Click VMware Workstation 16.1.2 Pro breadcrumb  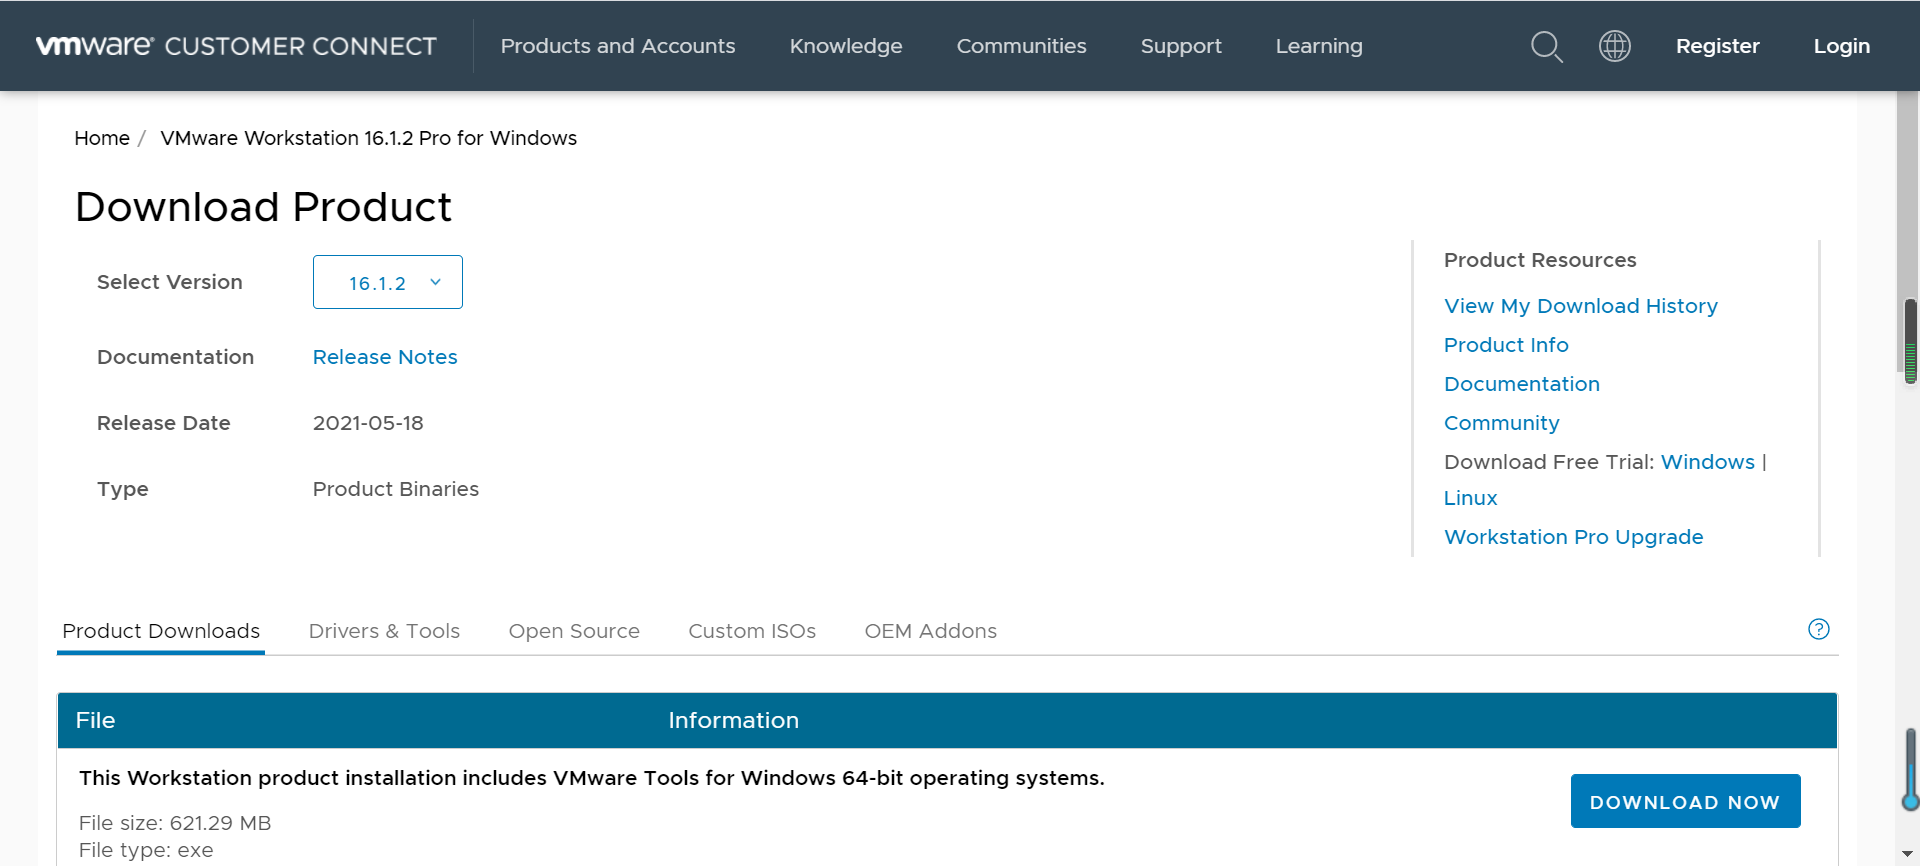[368, 138]
